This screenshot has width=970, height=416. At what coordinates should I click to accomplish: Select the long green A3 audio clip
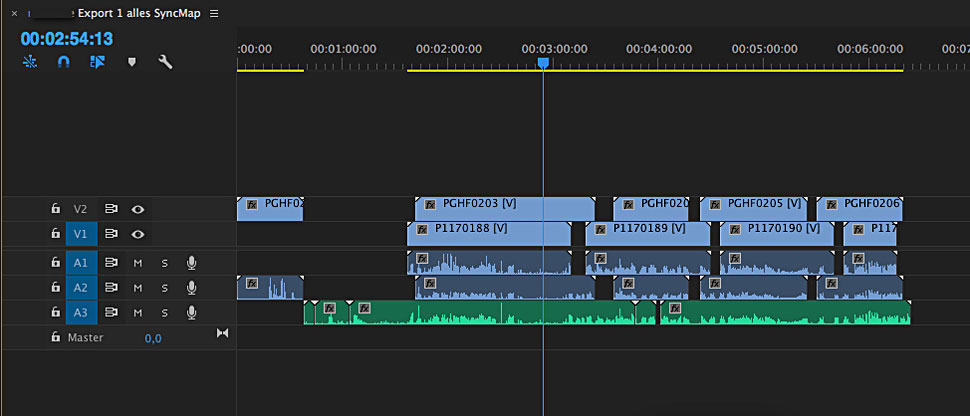492,313
